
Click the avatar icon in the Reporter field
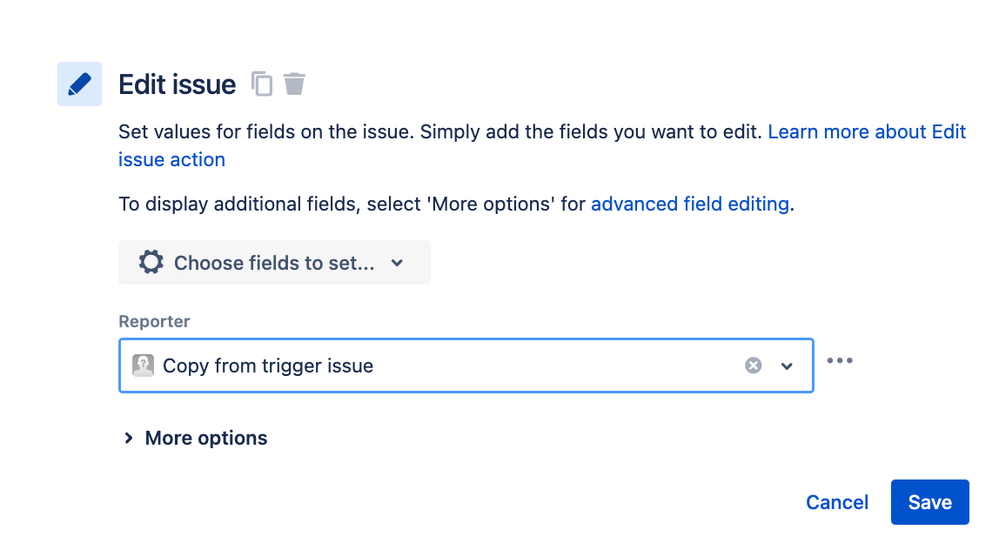coord(143,366)
